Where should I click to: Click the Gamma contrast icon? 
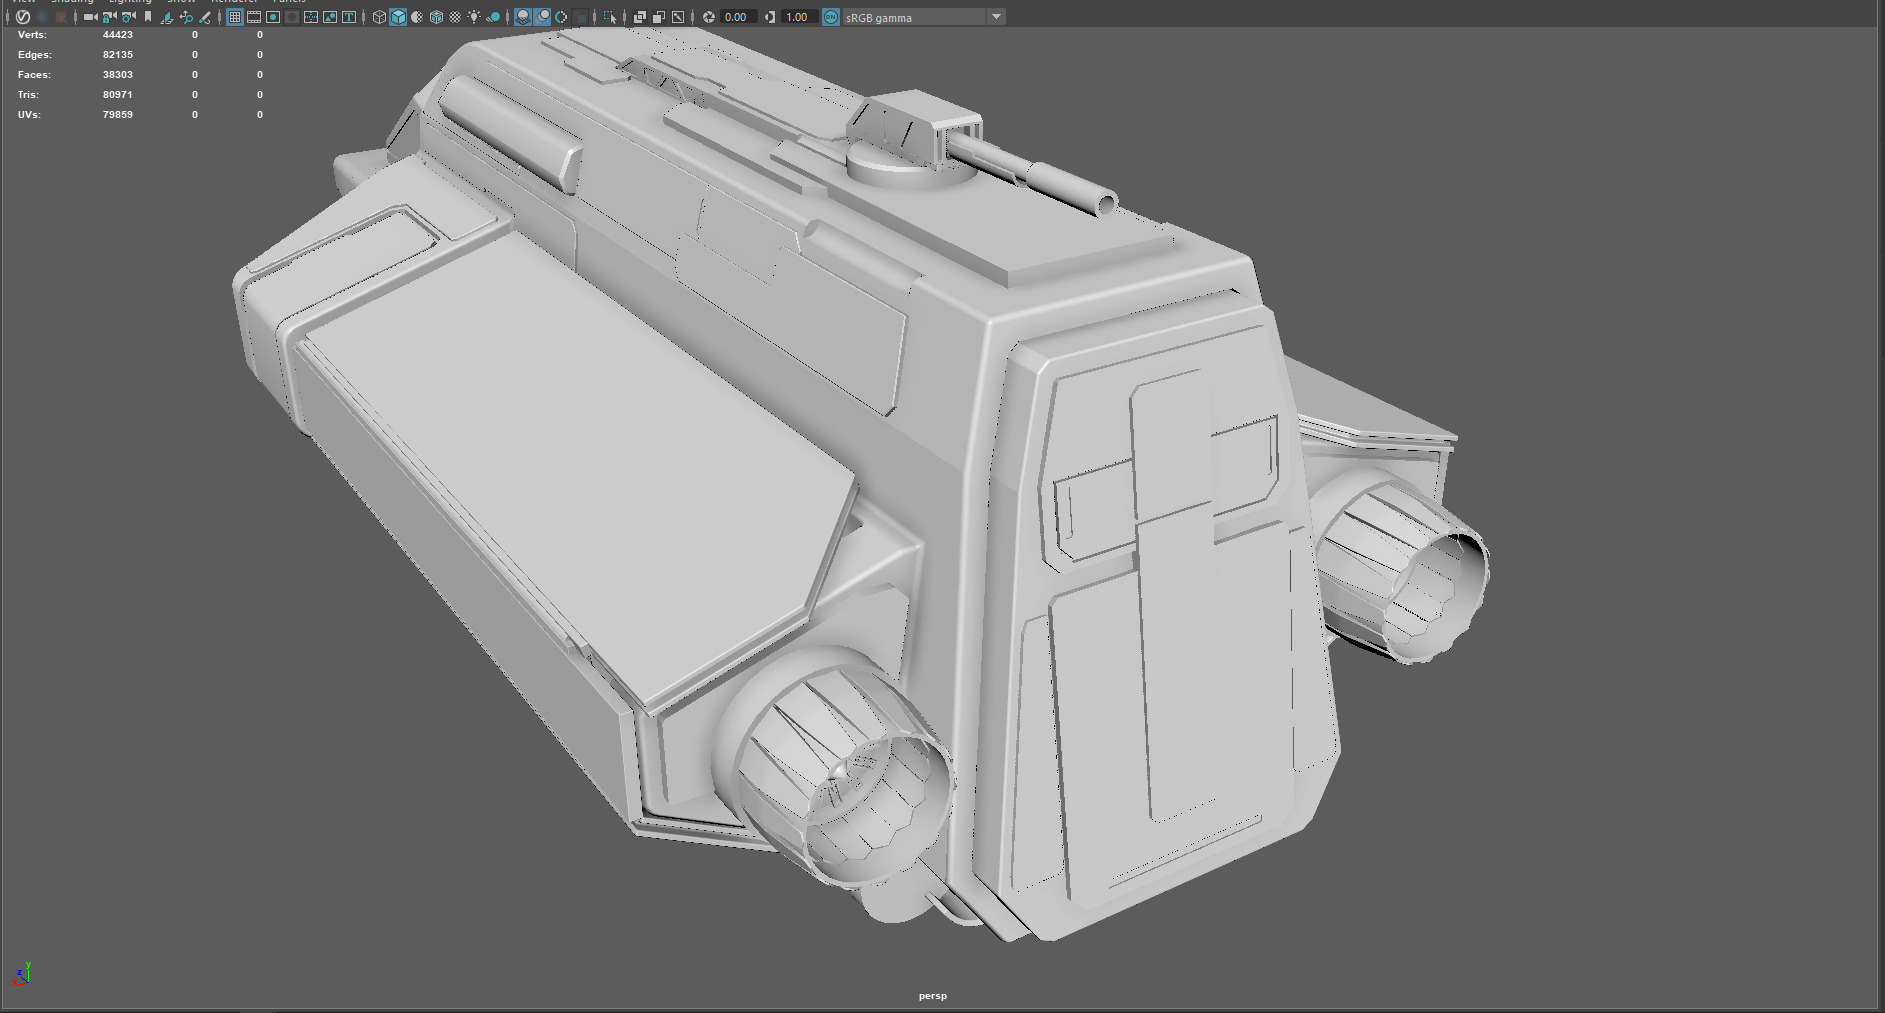point(769,17)
